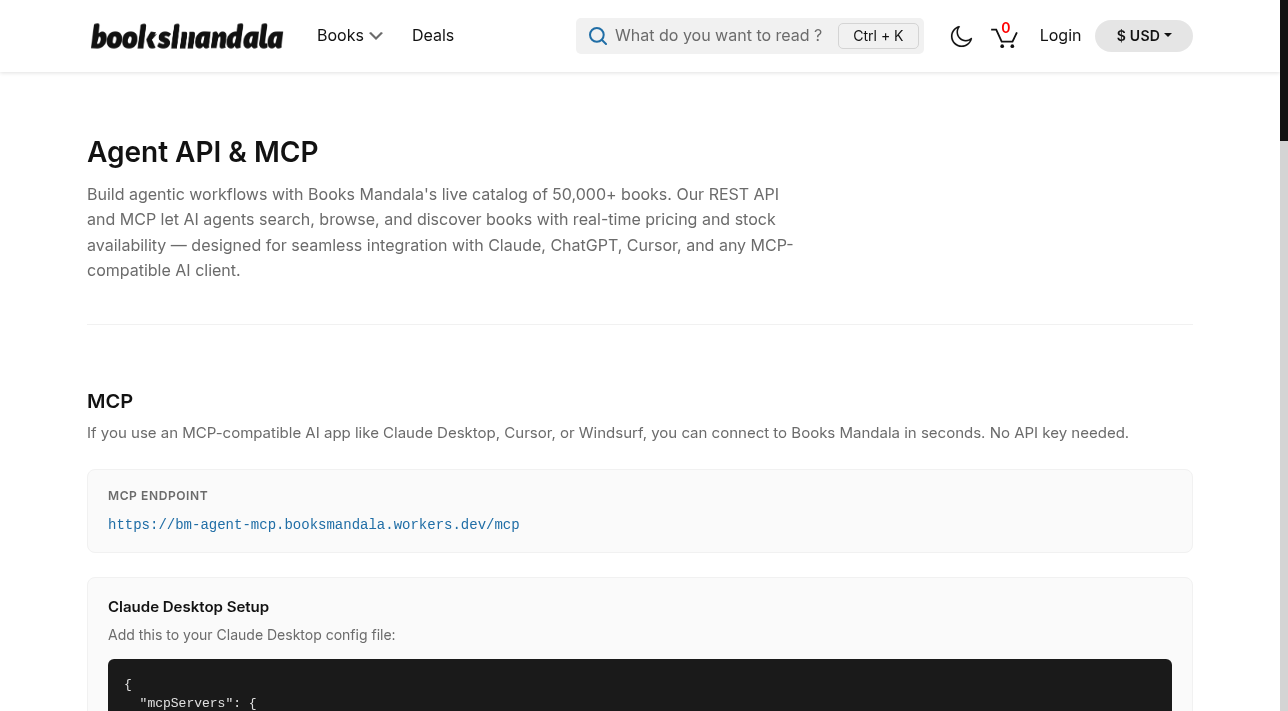This screenshot has width=1288, height=711.
Task: Open the Deals page
Action: [x=433, y=36]
